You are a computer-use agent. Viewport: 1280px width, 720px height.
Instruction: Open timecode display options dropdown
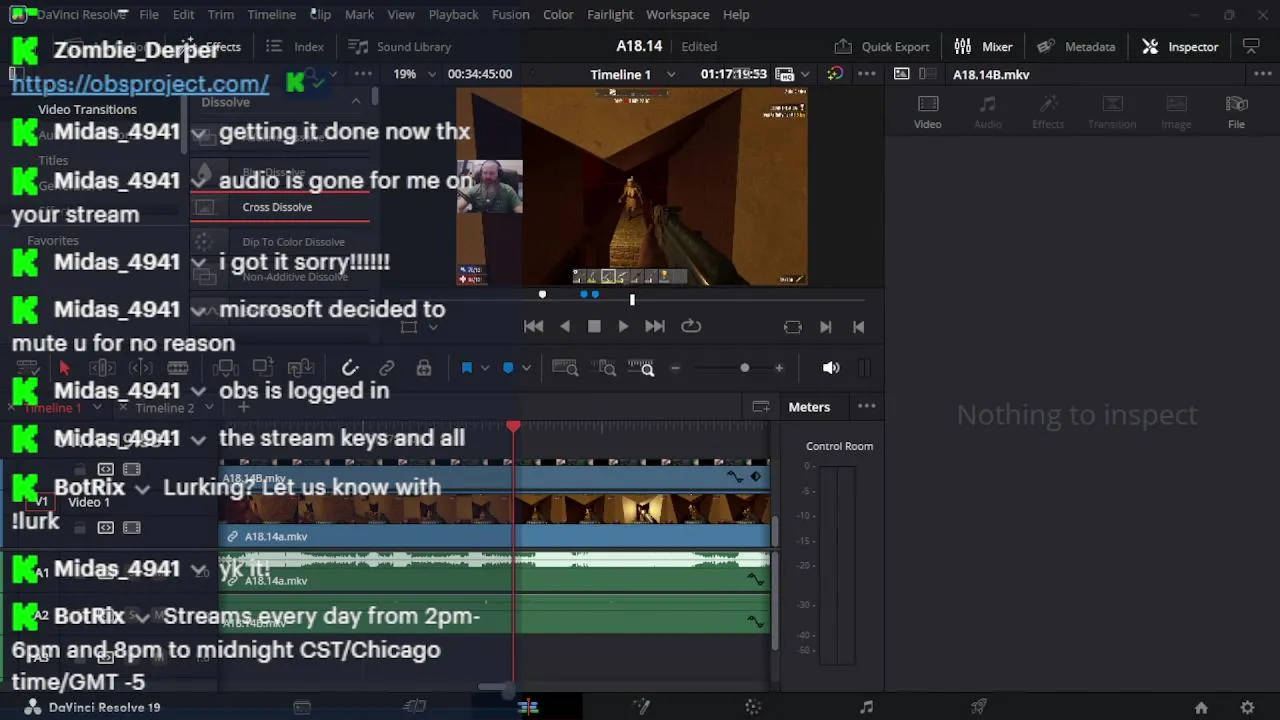[805, 74]
